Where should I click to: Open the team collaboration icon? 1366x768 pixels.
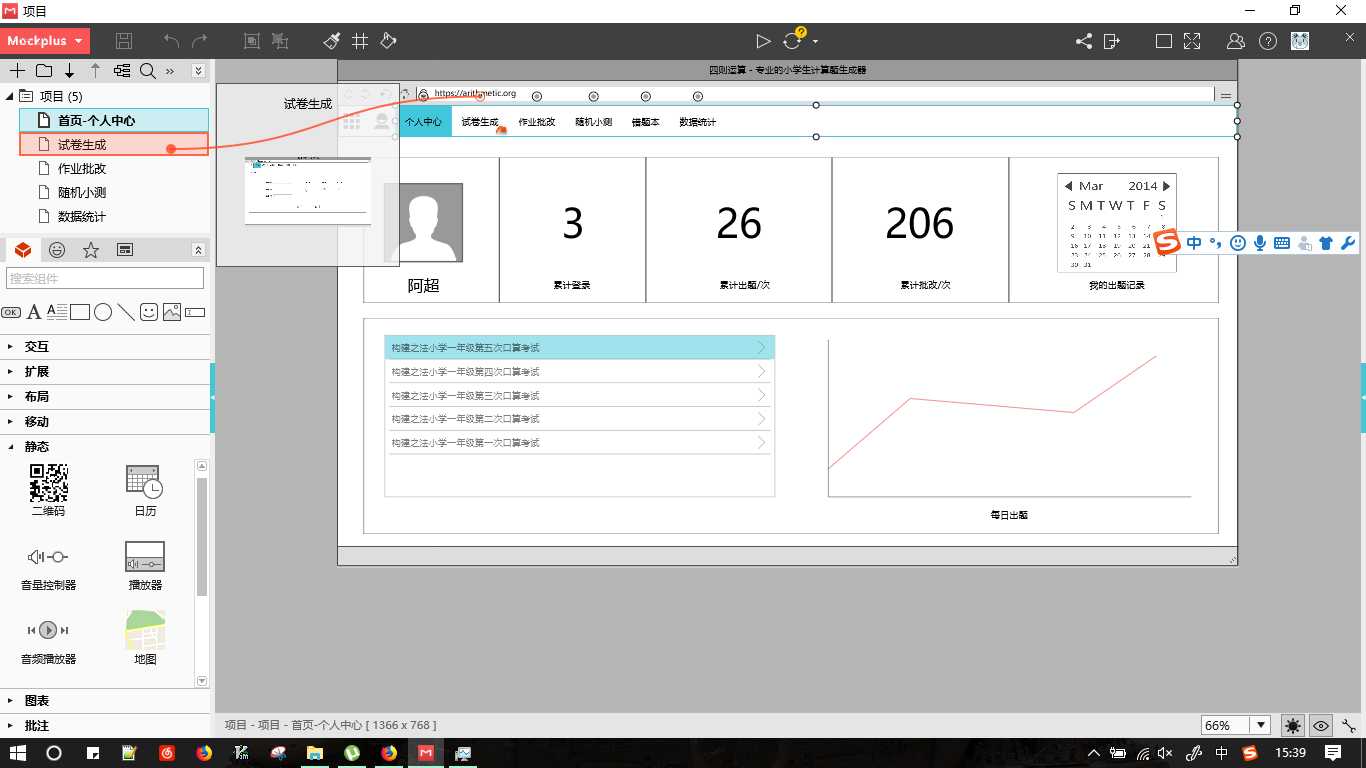1236,41
